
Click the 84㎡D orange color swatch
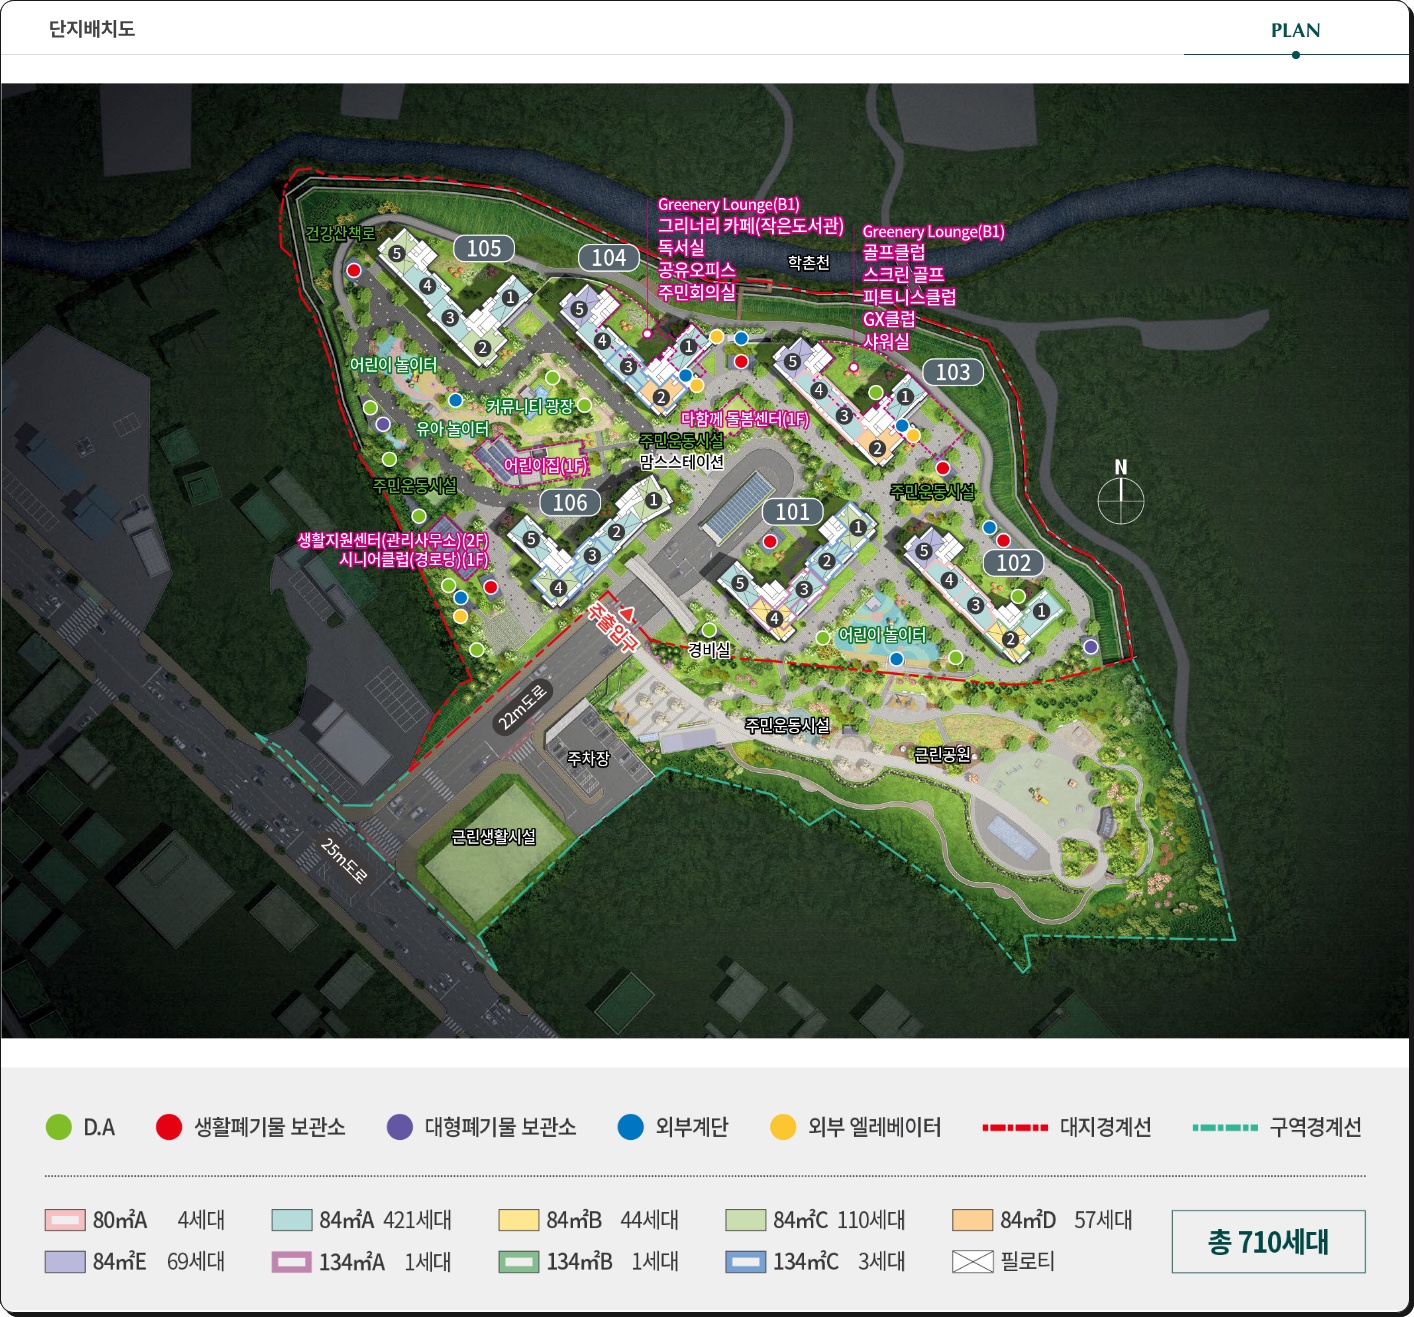click(x=973, y=1220)
